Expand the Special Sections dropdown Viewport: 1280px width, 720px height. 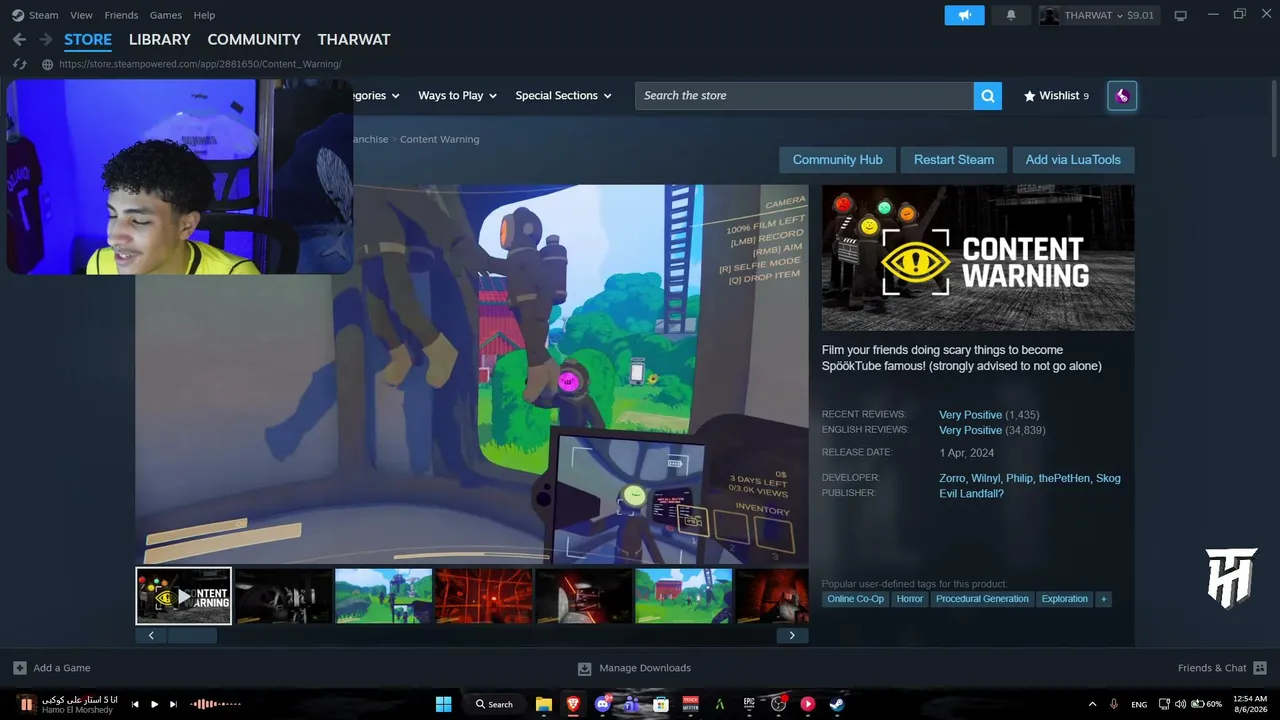coord(563,96)
